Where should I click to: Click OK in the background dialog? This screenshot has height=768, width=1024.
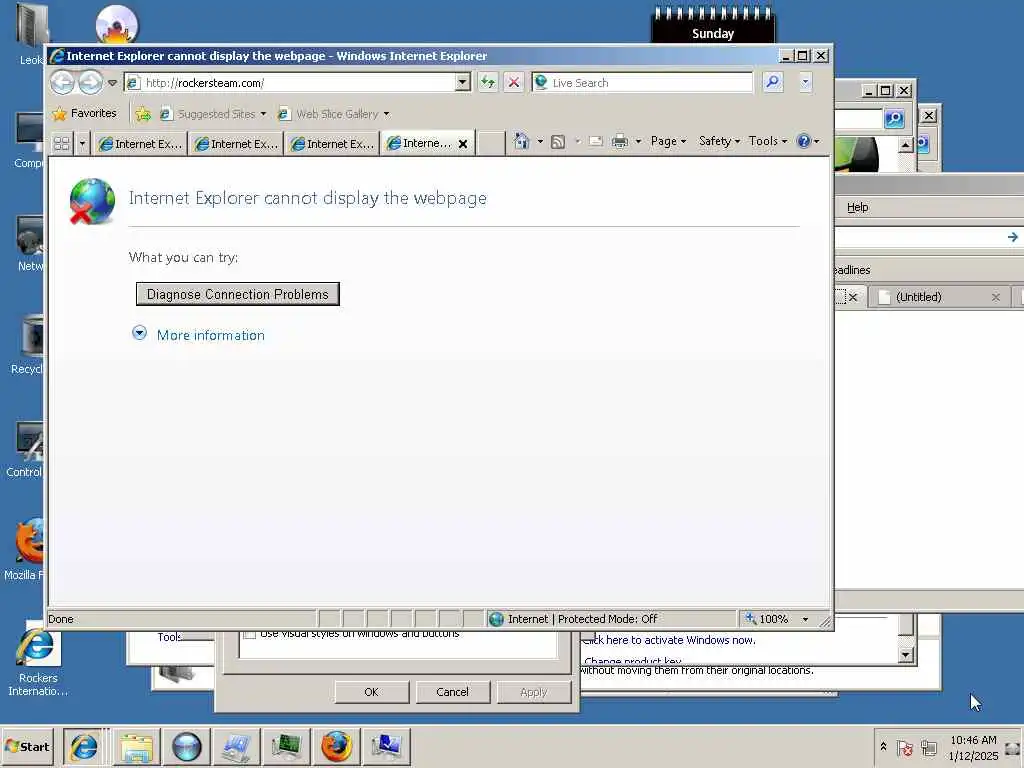click(x=372, y=692)
